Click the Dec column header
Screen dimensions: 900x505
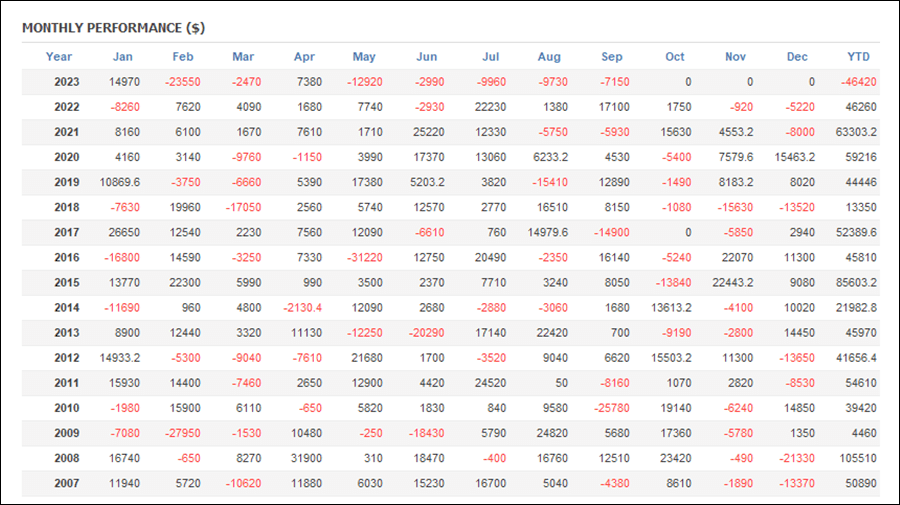797,56
